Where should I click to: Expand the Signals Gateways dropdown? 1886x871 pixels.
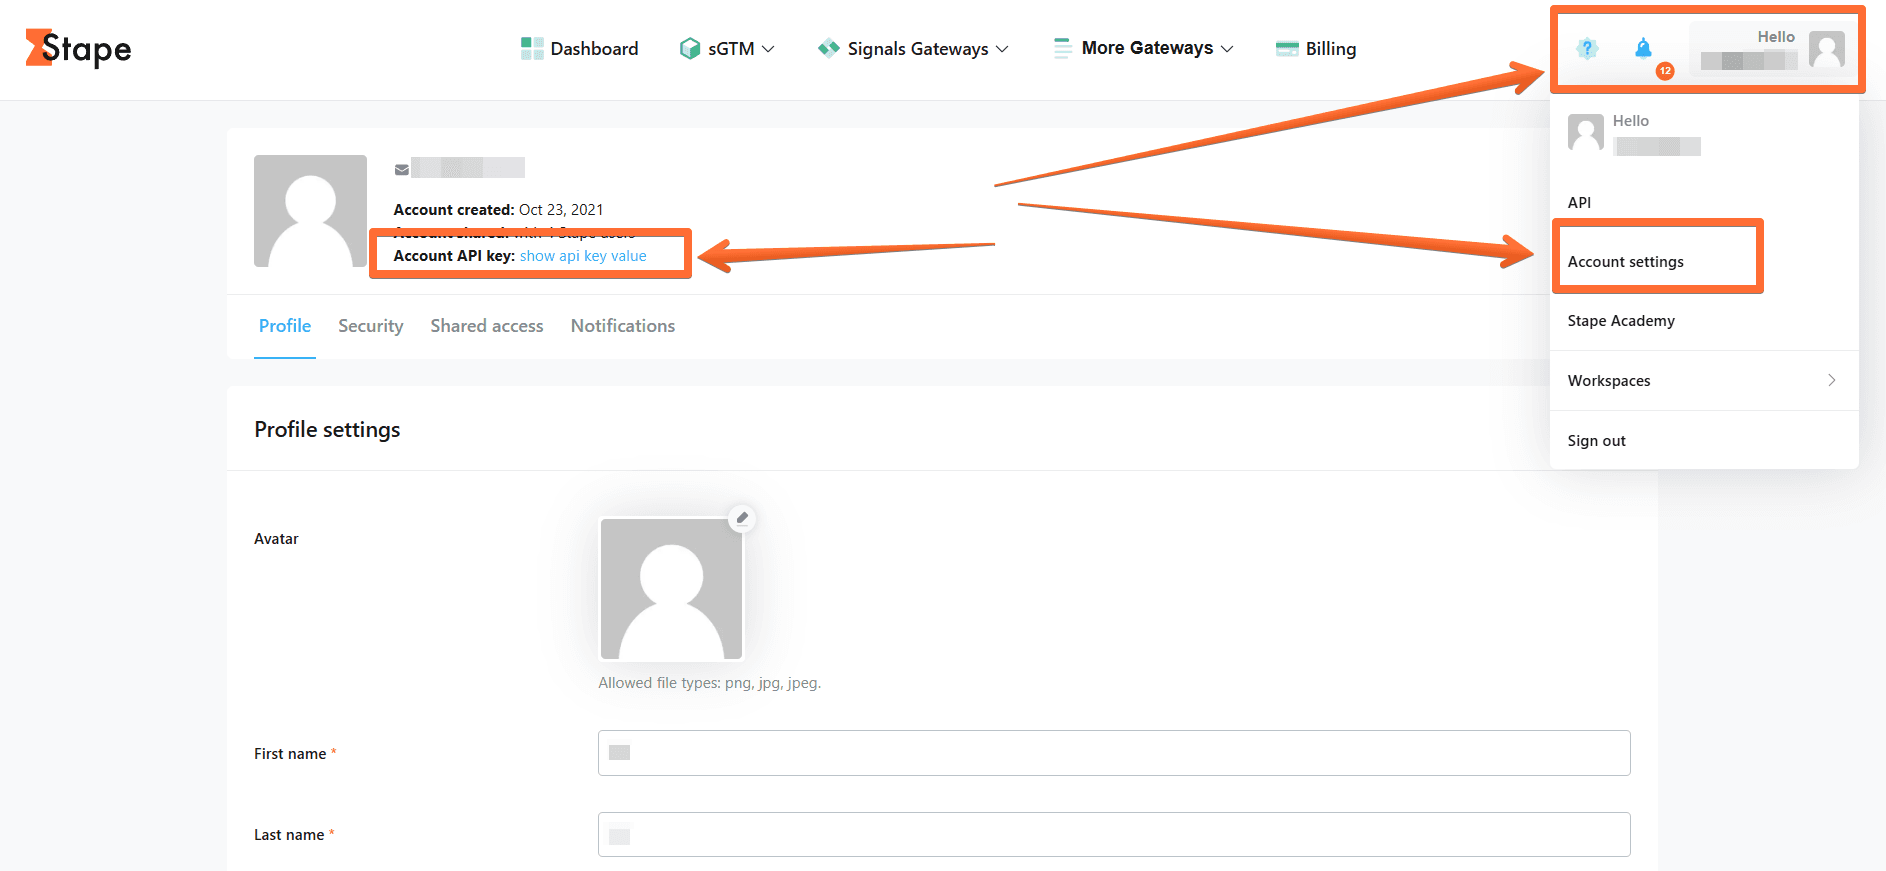pyautogui.click(x=1002, y=48)
